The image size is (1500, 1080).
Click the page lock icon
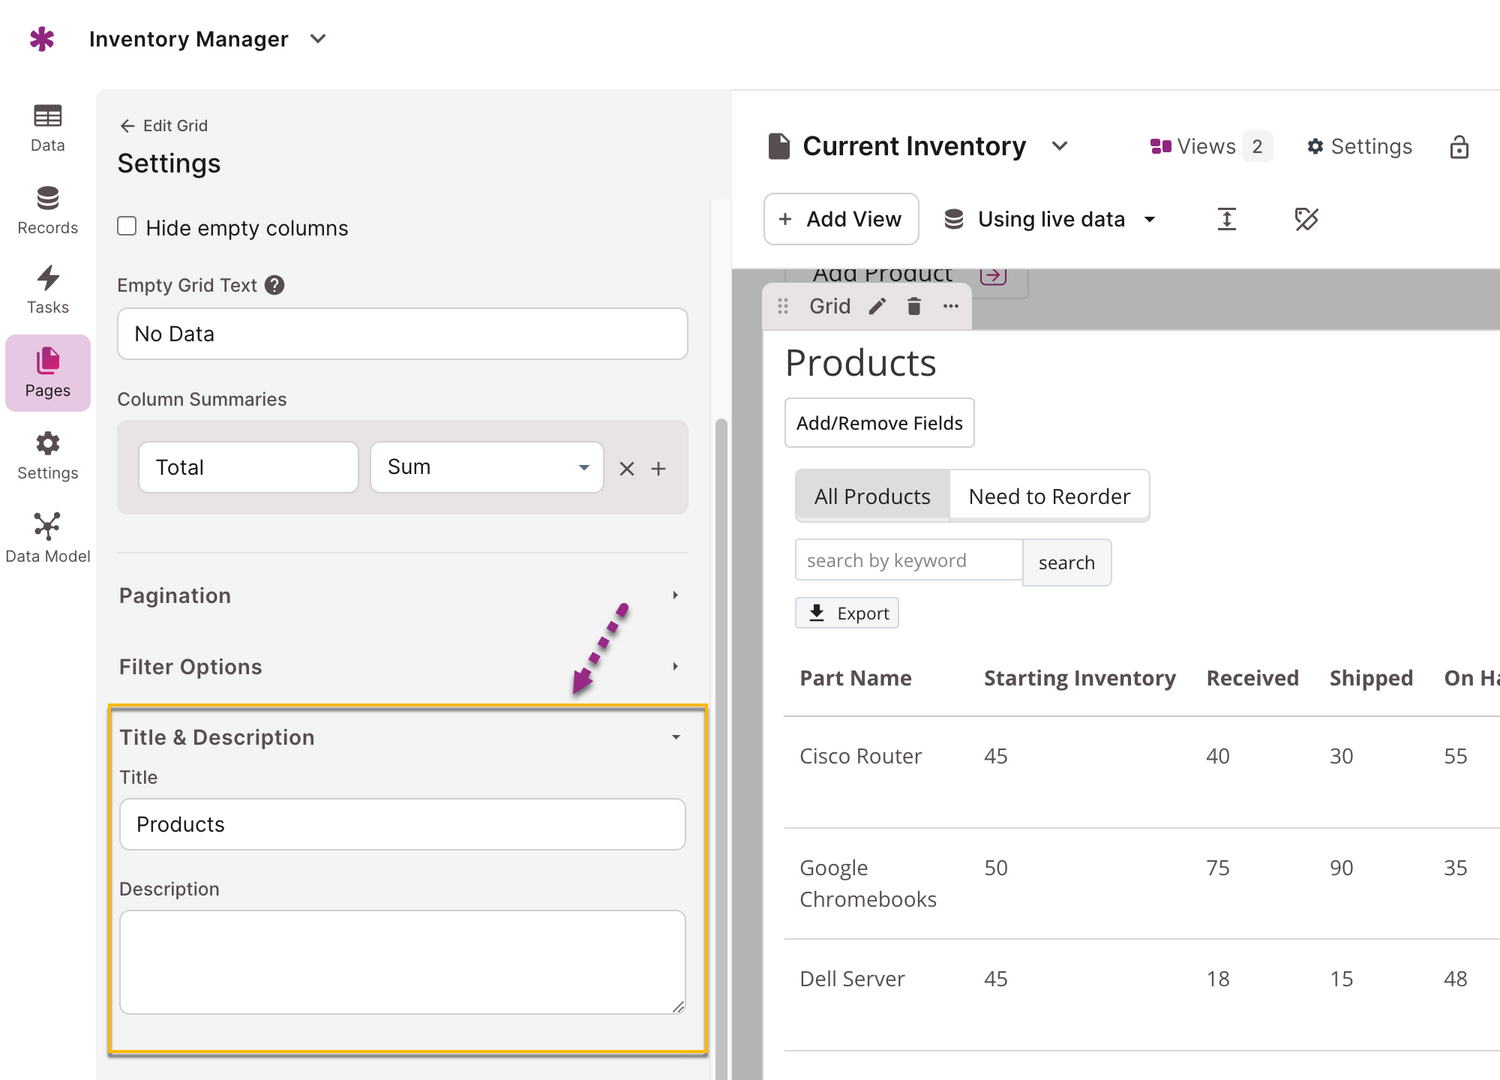point(1459,147)
